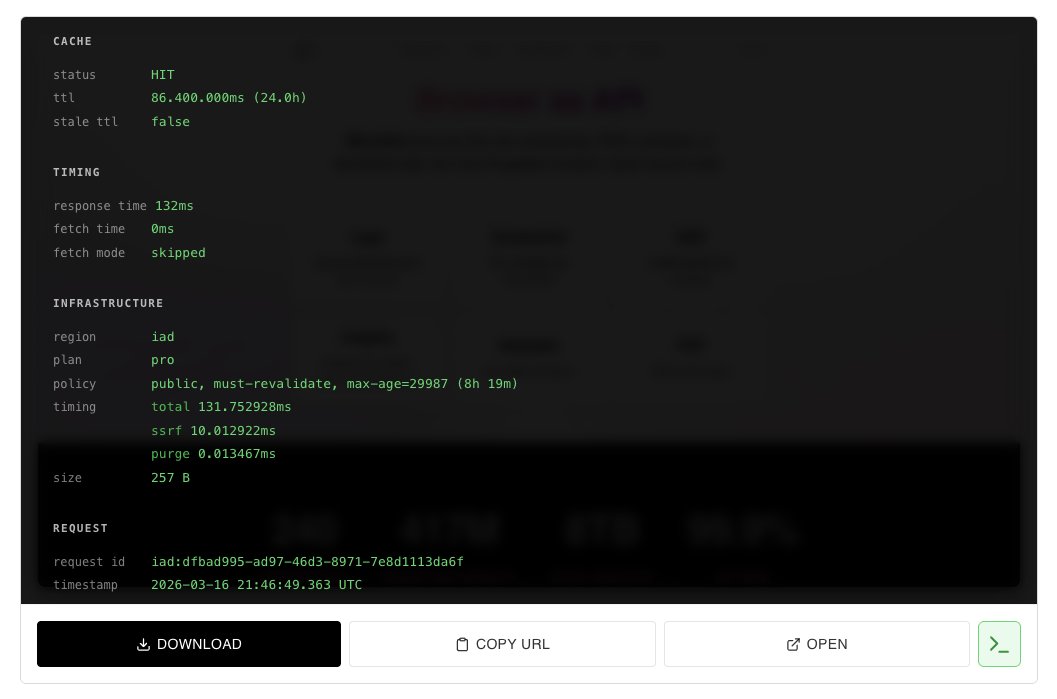Select the stale ttl value false

pos(171,121)
